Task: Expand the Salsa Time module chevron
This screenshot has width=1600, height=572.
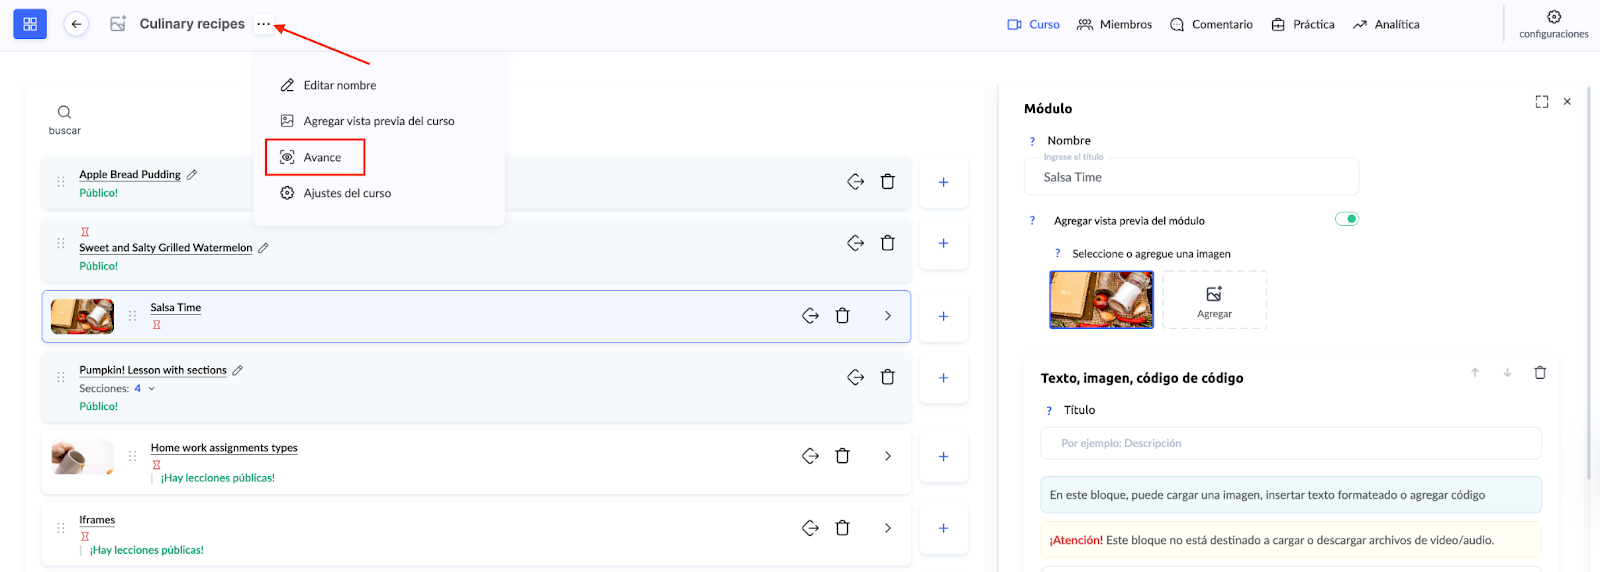Action: coord(888,316)
